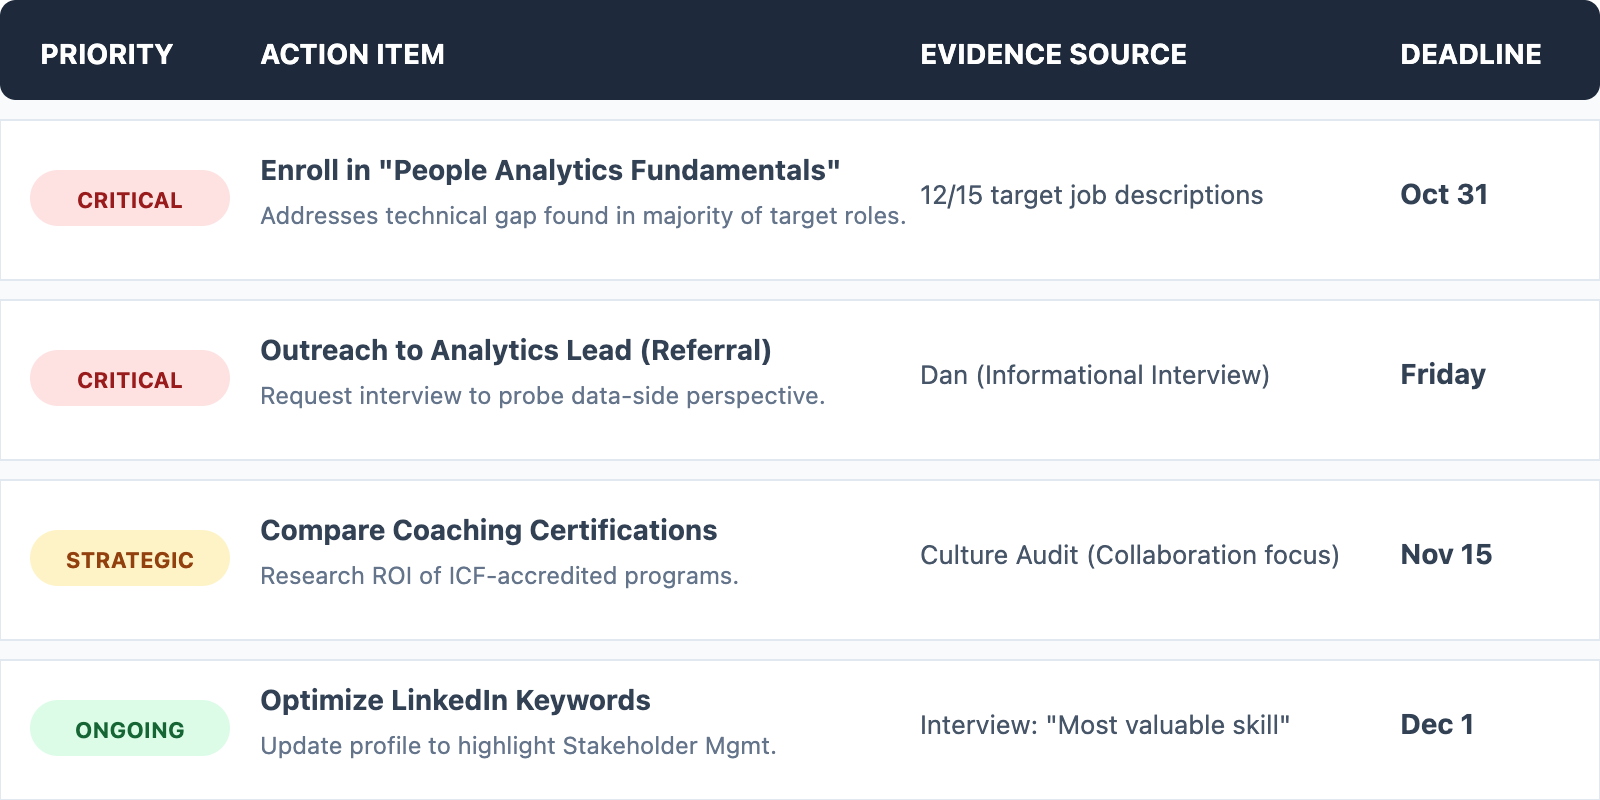Click the DEADLINE column header
Screen dimensions: 1600x800
coord(1470,54)
